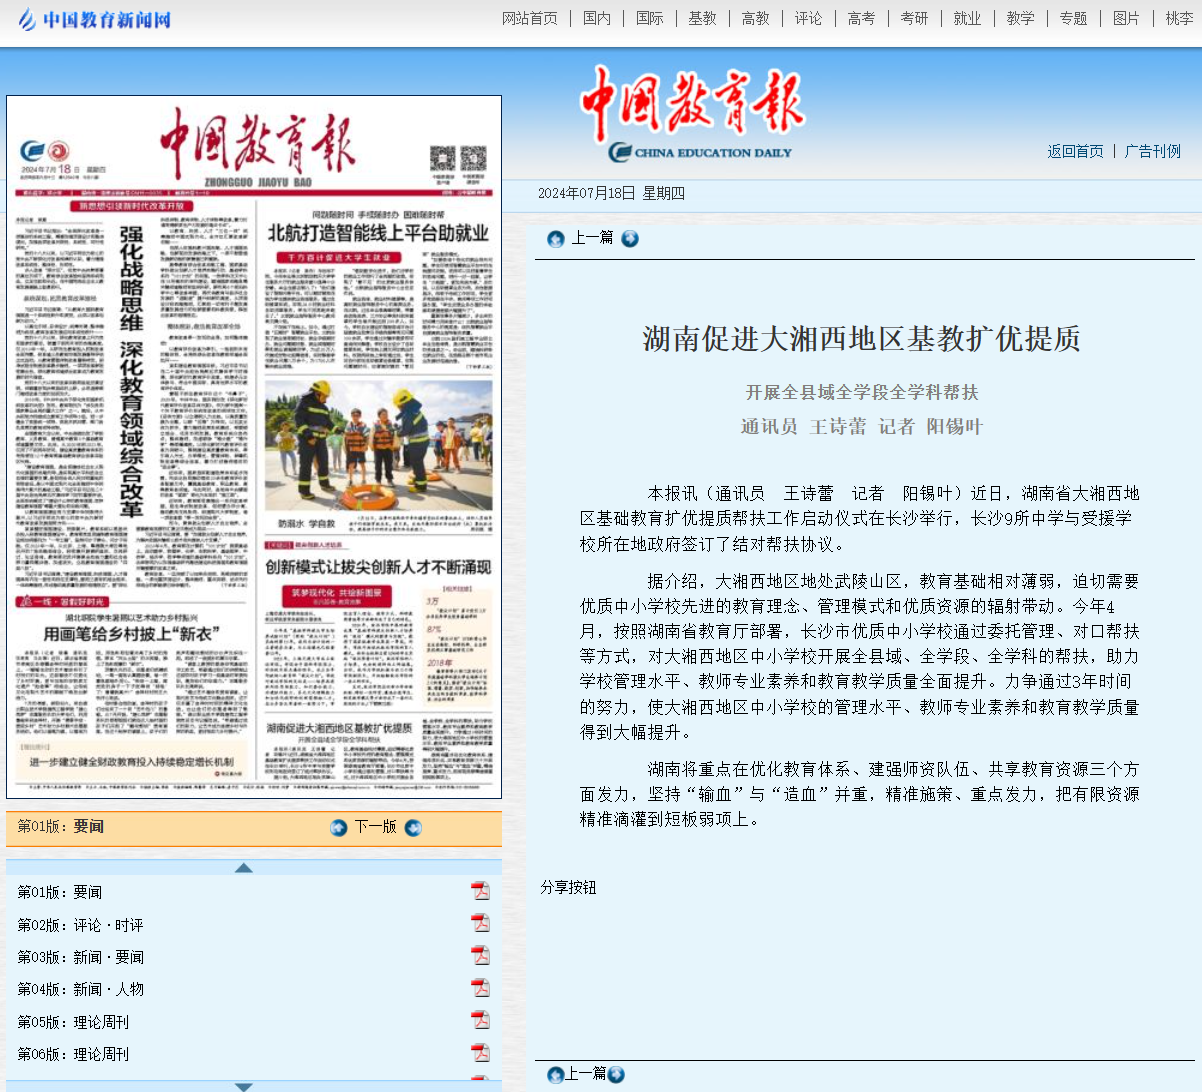Open the 专题 navigation item
The height and width of the screenshot is (1092, 1202).
click(x=1074, y=18)
